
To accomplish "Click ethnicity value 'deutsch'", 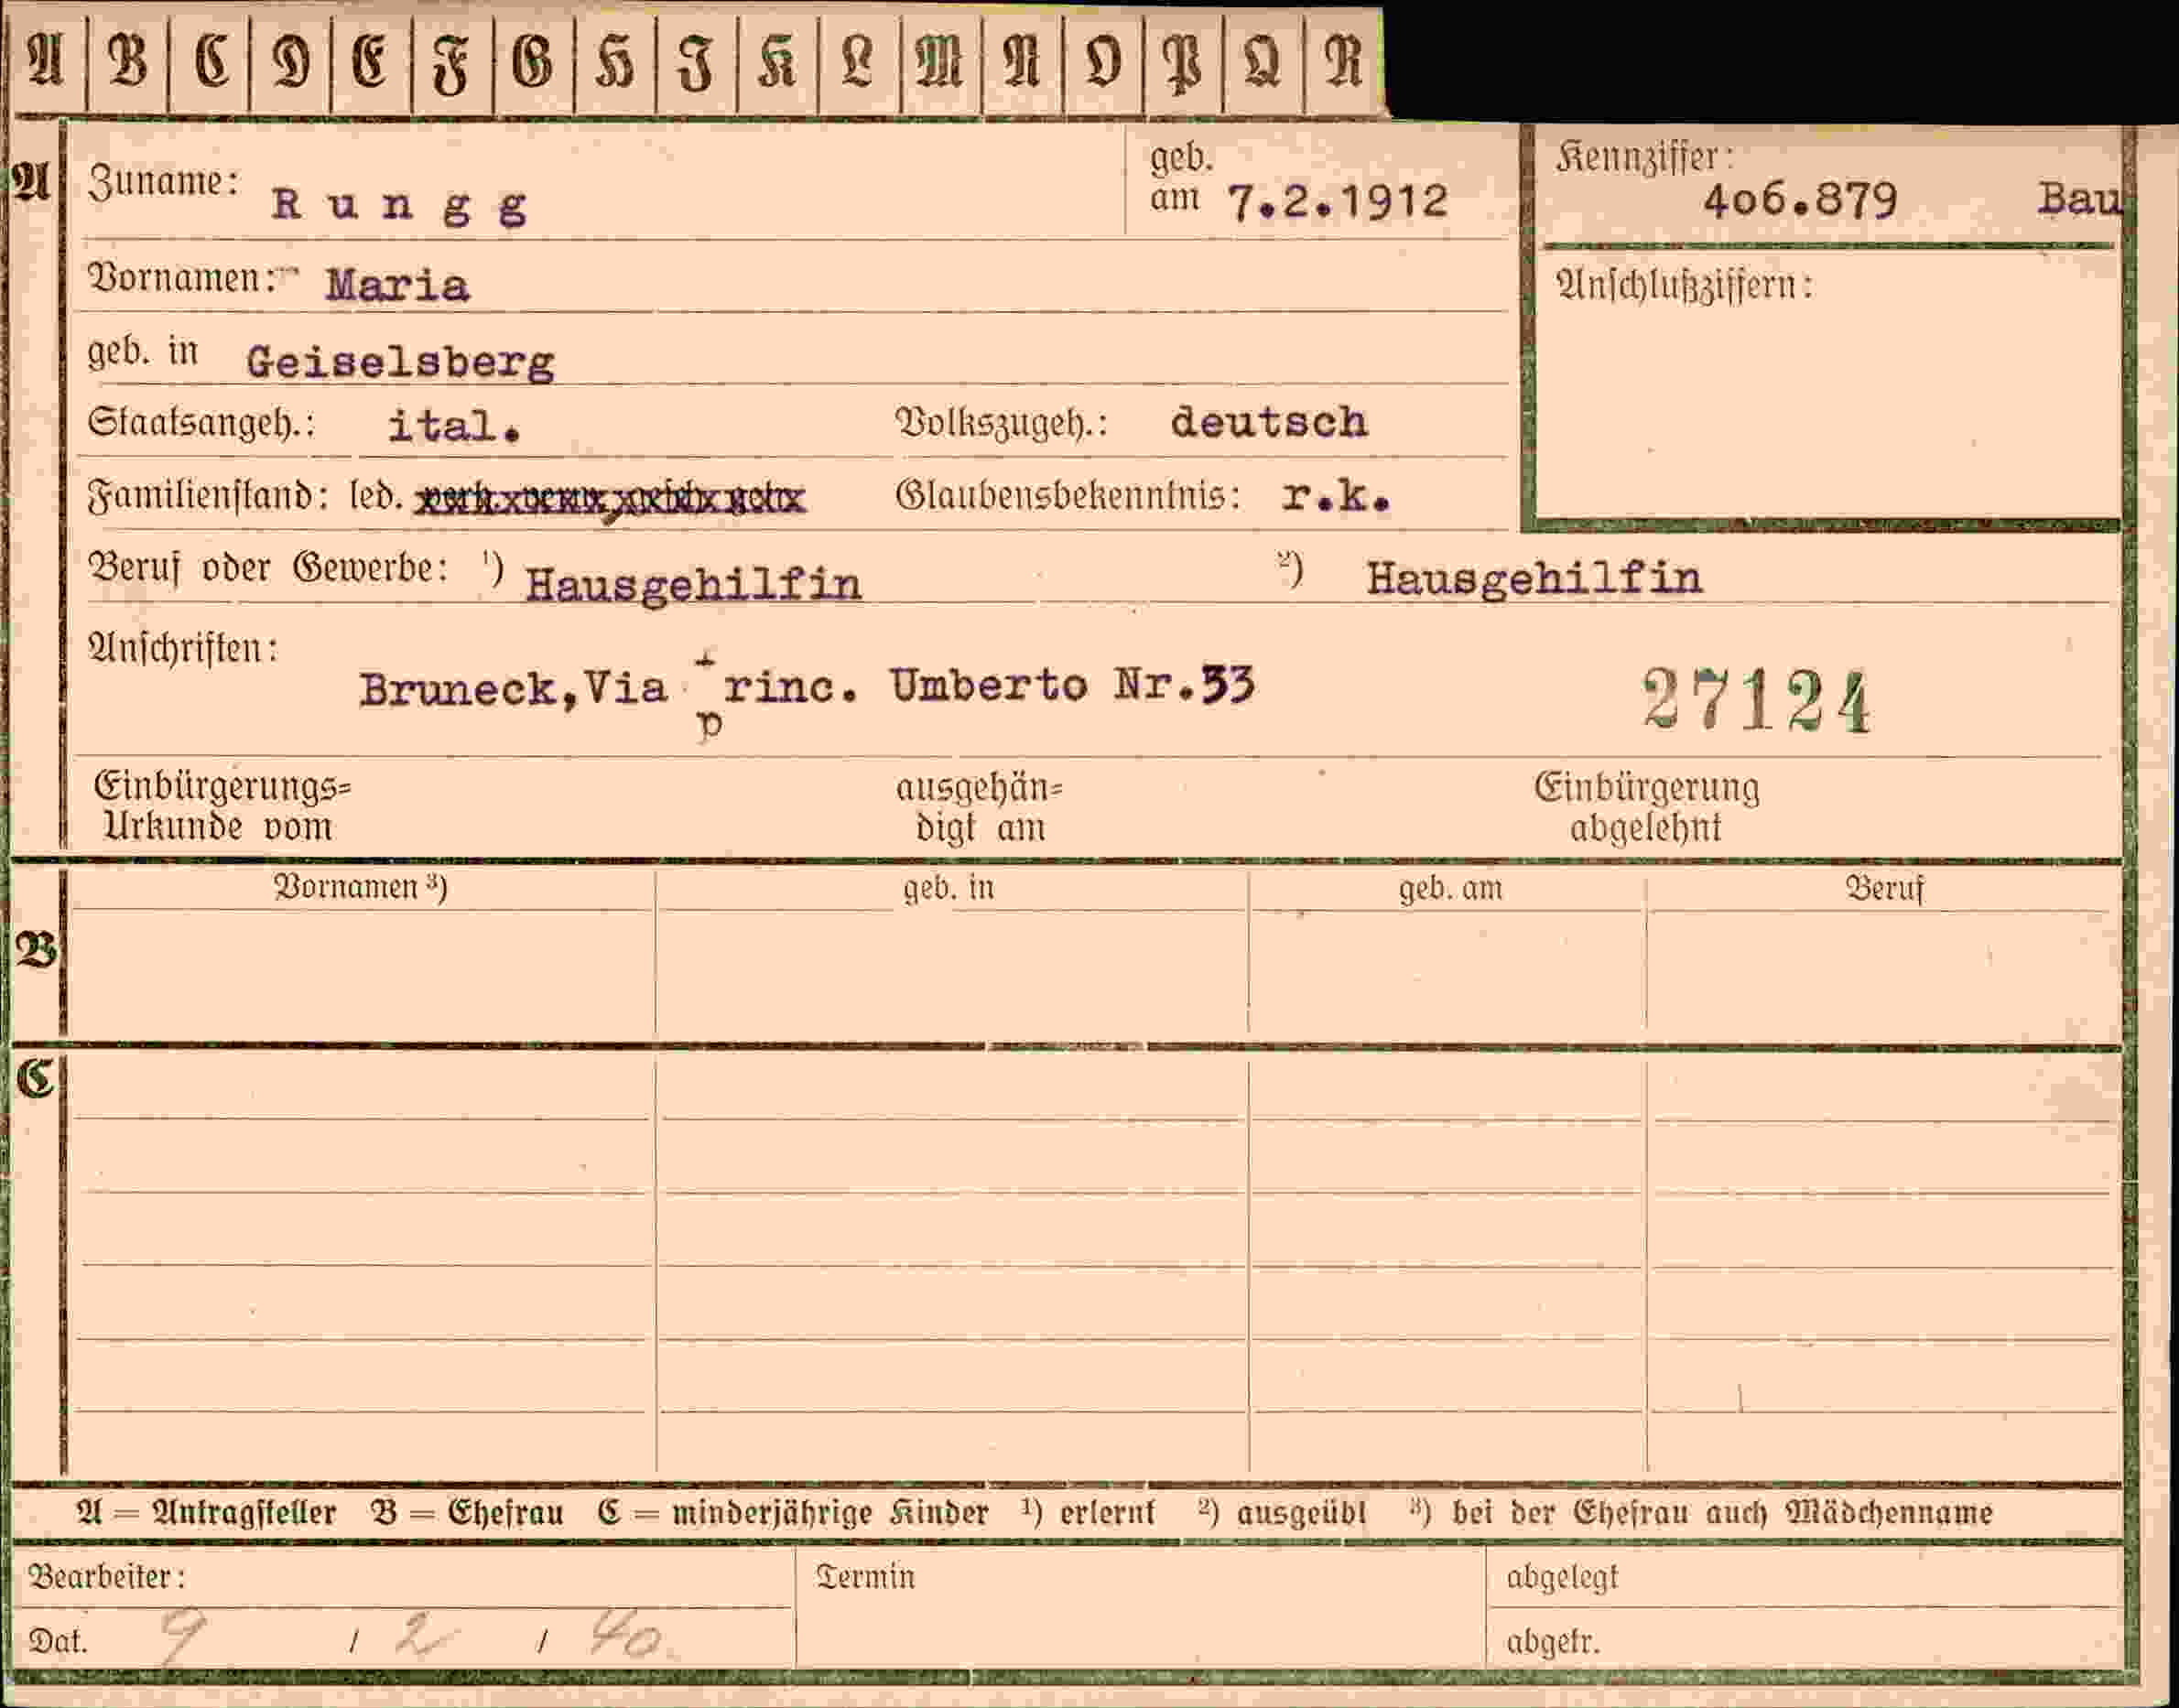I will click(x=1268, y=422).
